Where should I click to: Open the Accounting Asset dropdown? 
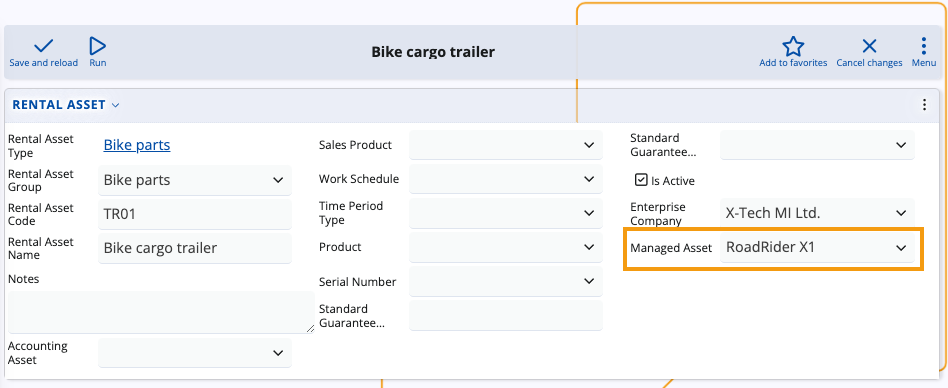pos(195,353)
